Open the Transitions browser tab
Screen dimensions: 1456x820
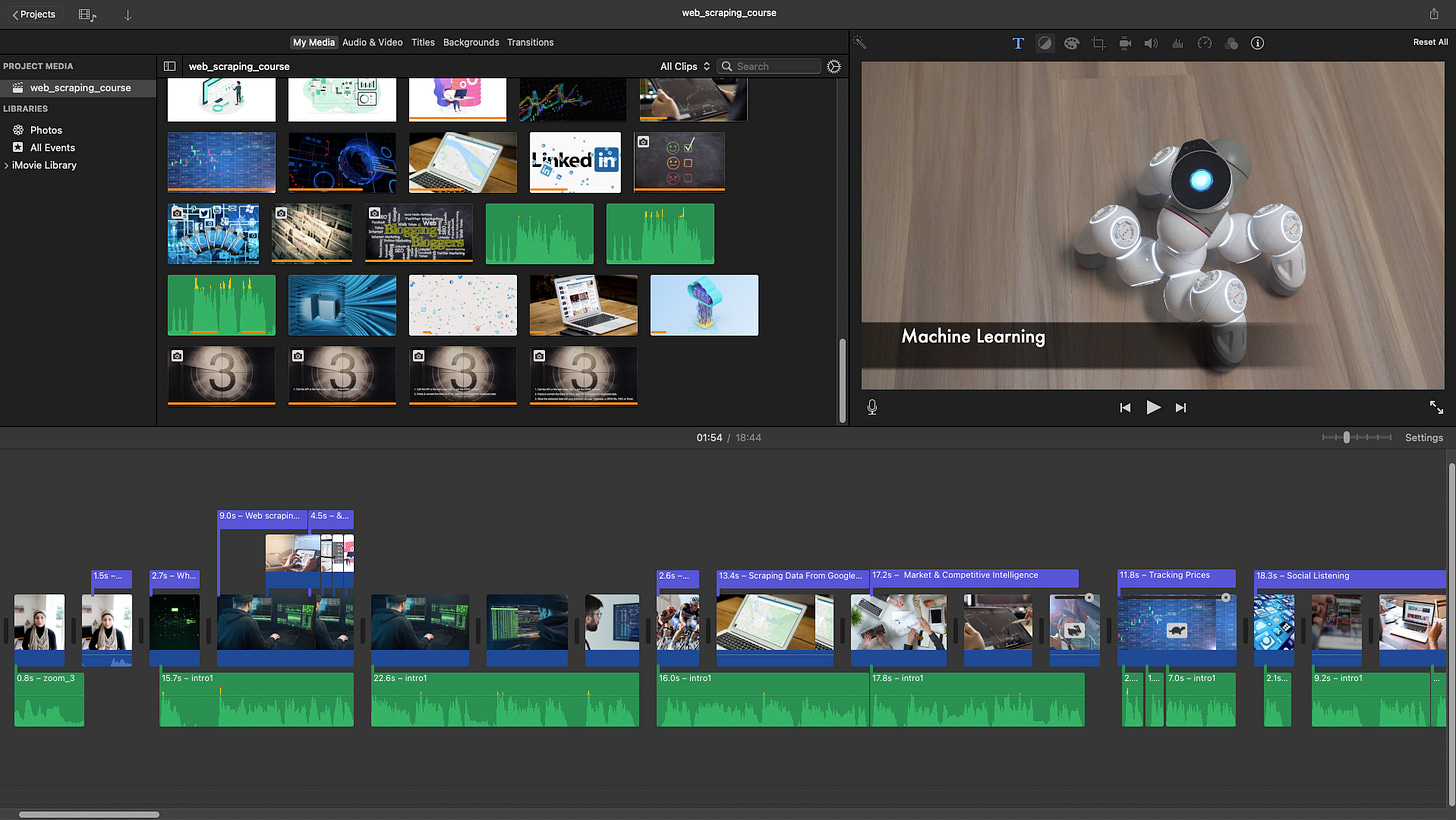pos(530,42)
